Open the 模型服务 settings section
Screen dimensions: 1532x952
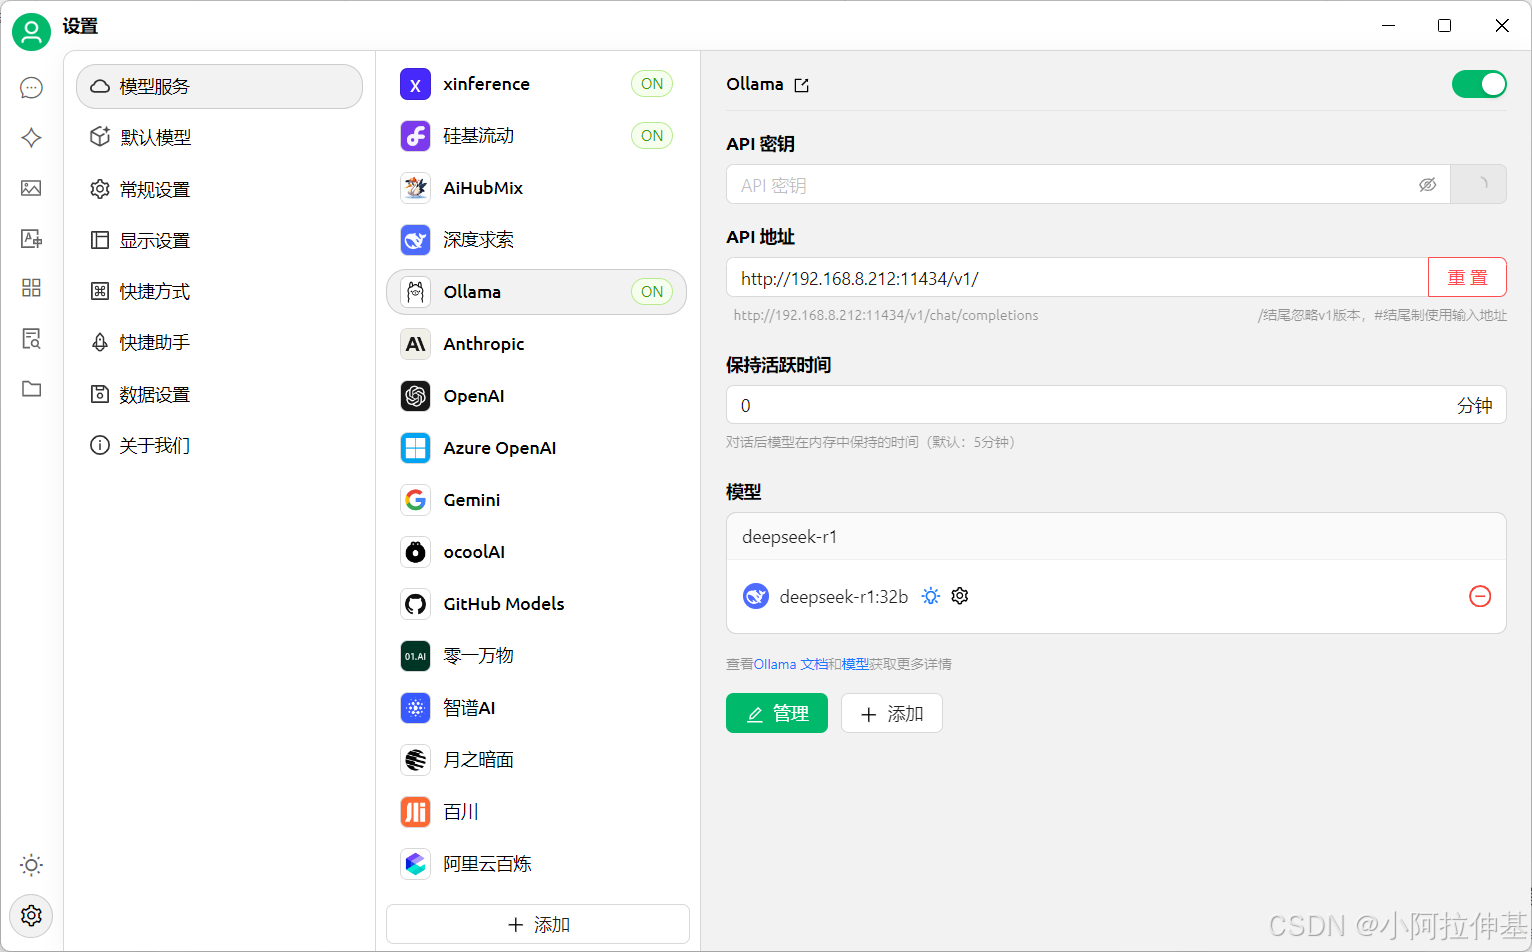[x=219, y=87]
